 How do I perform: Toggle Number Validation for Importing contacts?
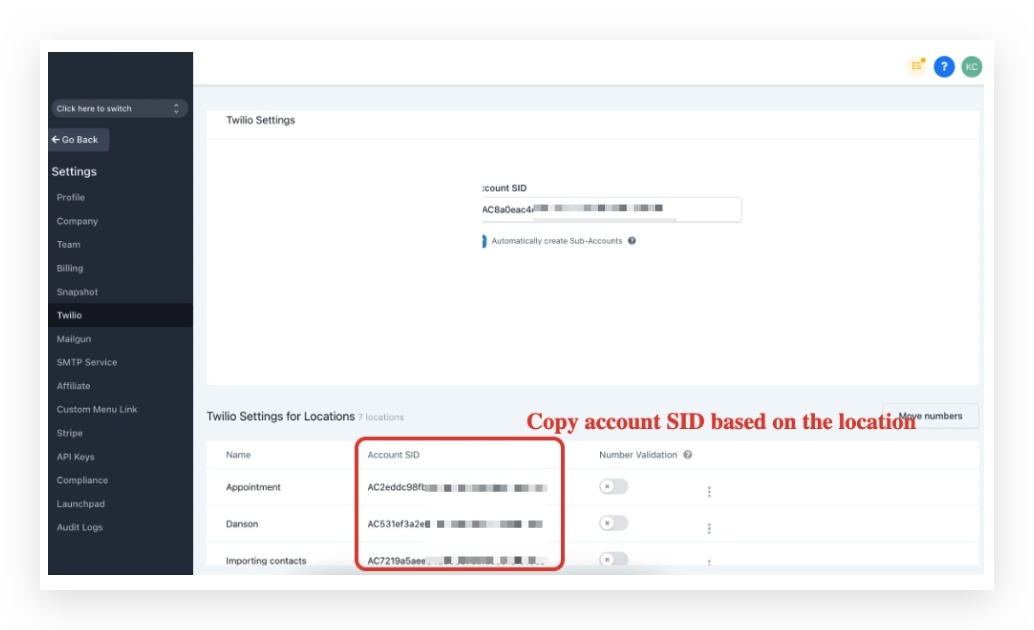613,559
